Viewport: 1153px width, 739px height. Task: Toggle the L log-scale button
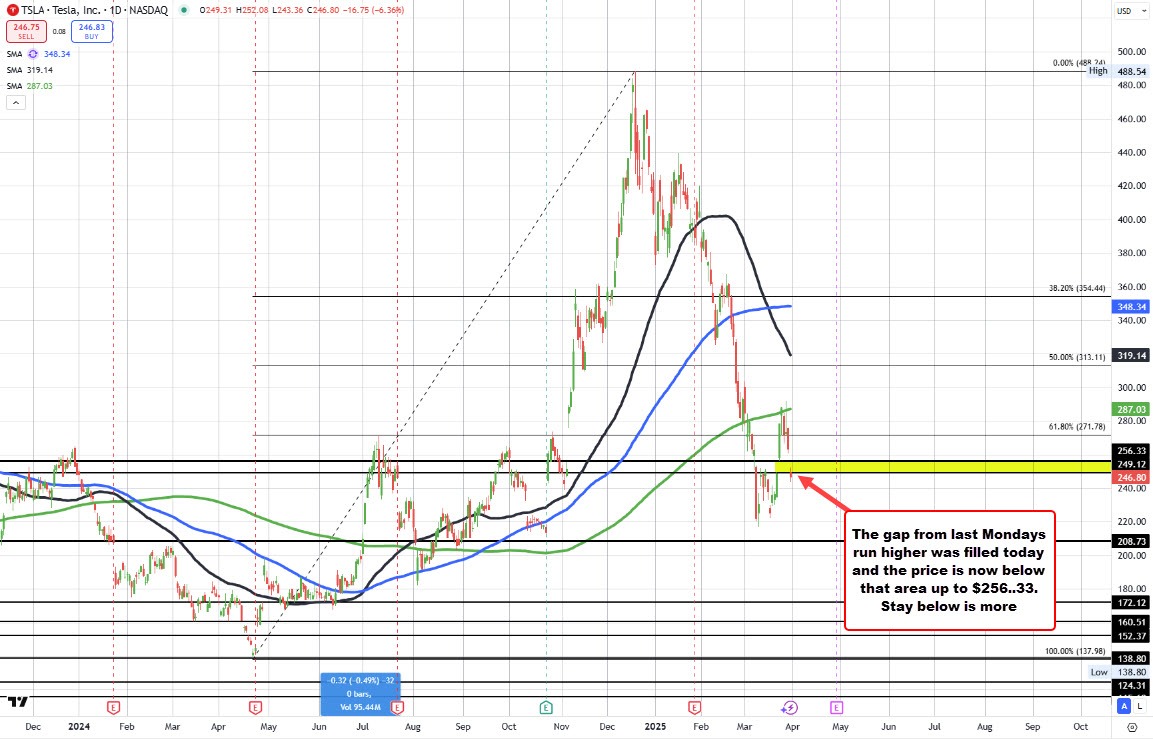click(1139, 706)
